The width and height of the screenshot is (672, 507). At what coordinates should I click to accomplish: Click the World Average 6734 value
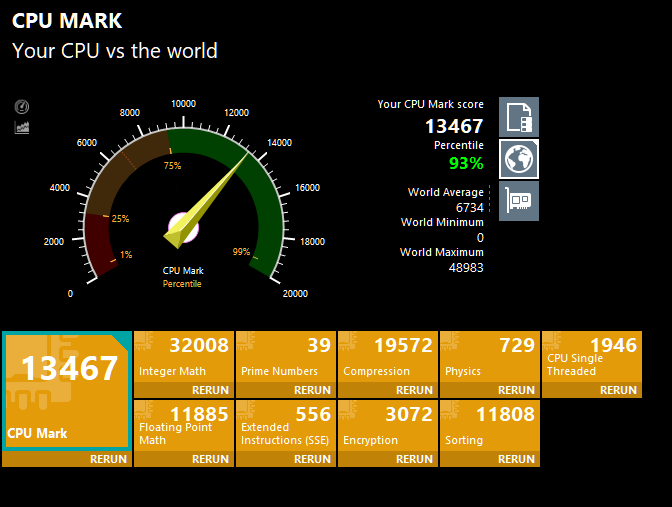coord(470,208)
